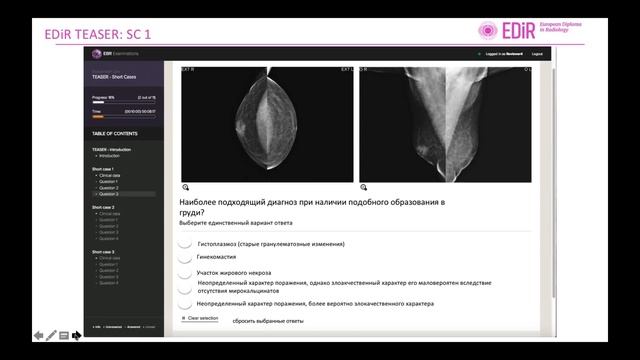The width and height of the screenshot is (640, 360).
Task: Click the Logged in as status text
Action: coord(504,54)
